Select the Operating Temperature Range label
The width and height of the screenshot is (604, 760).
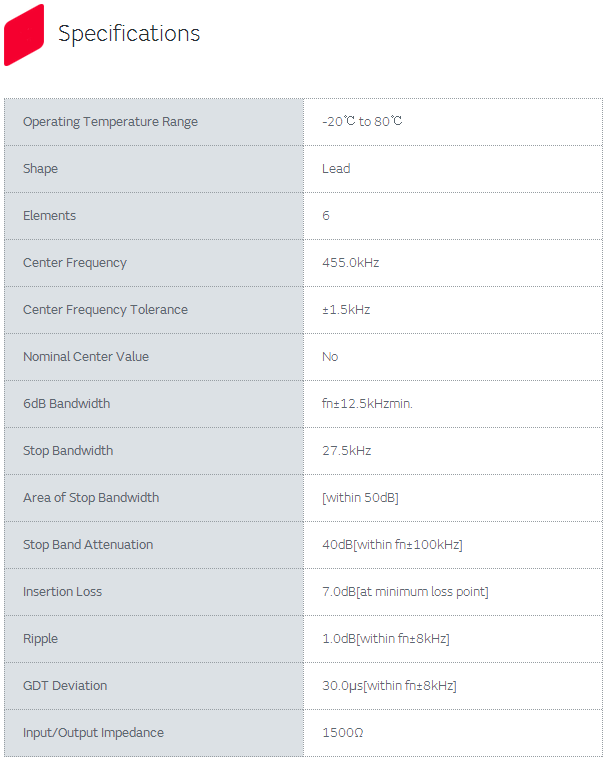110,122
